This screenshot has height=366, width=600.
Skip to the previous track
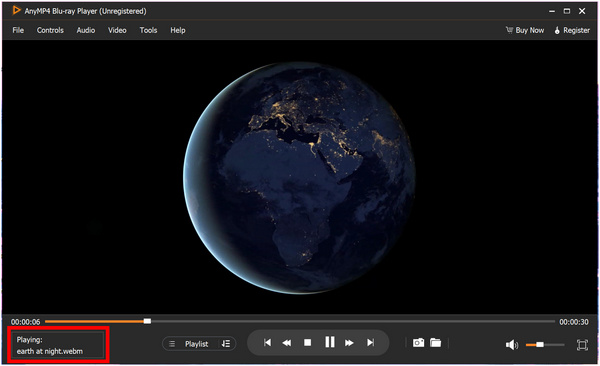[267, 342]
